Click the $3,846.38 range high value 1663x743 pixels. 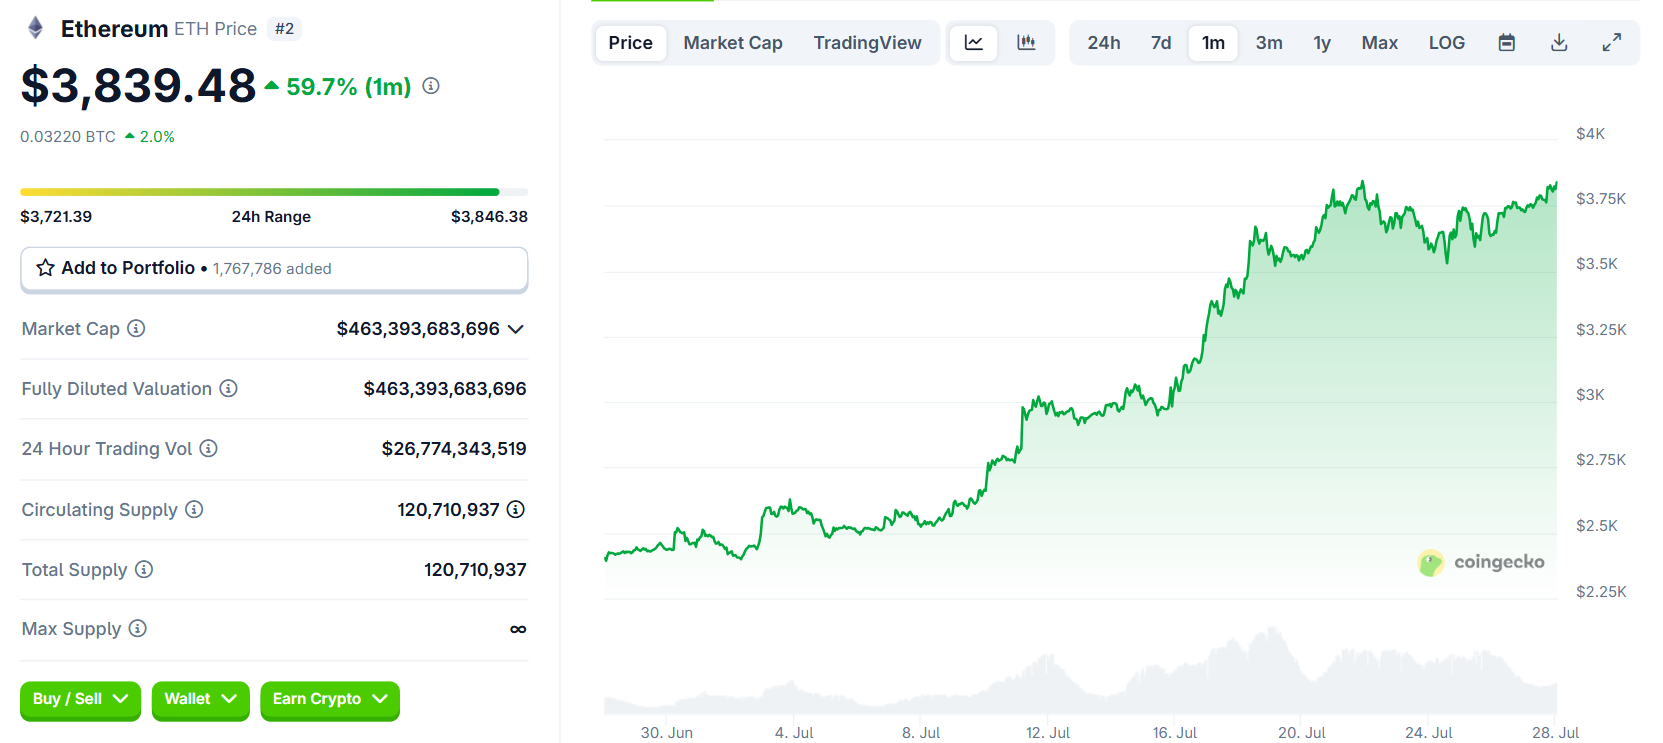tap(489, 217)
